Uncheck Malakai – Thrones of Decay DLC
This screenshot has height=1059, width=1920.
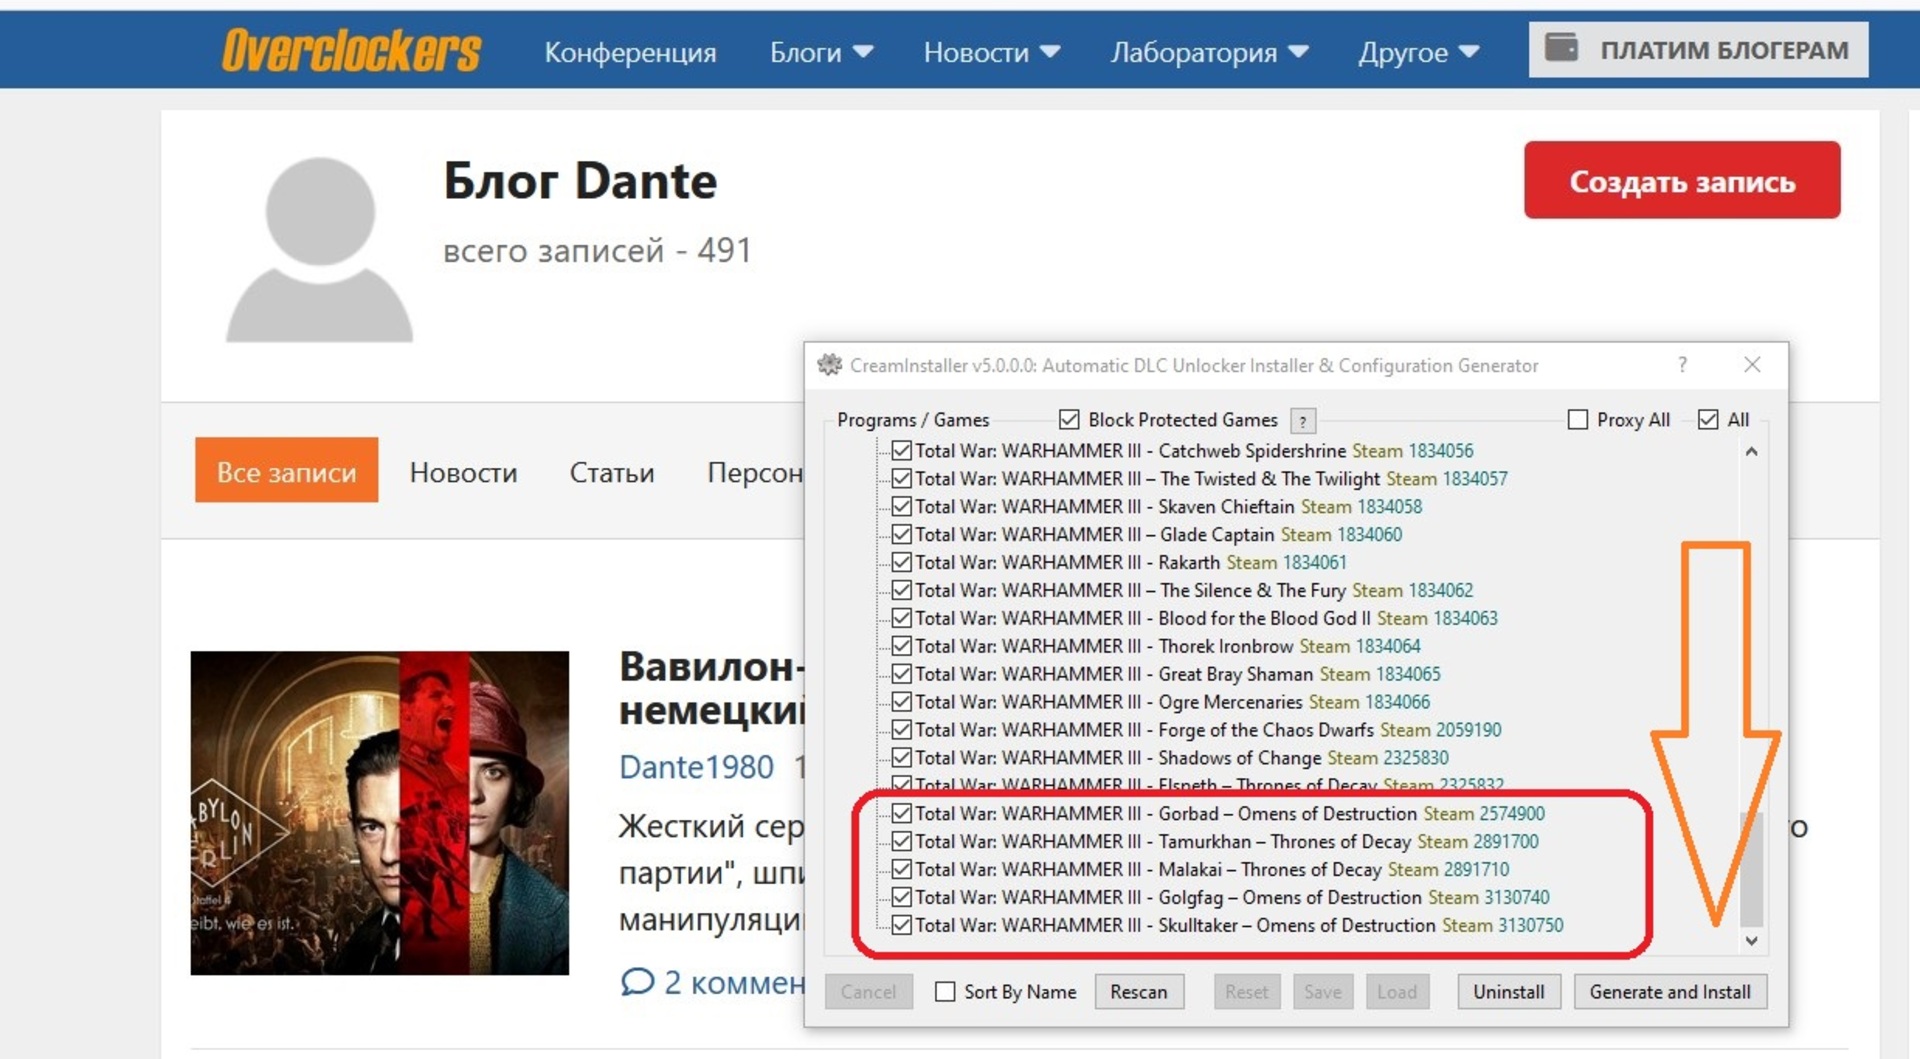tap(902, 870)
